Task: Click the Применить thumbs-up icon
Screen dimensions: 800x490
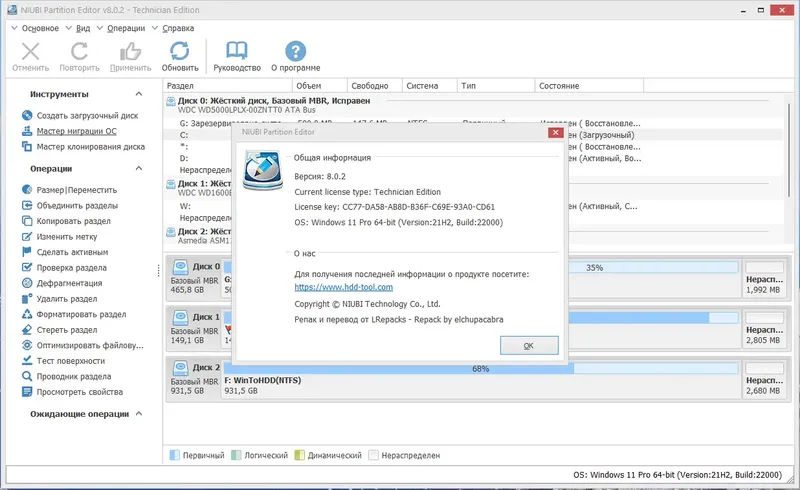Action: [x=130, y=52]
